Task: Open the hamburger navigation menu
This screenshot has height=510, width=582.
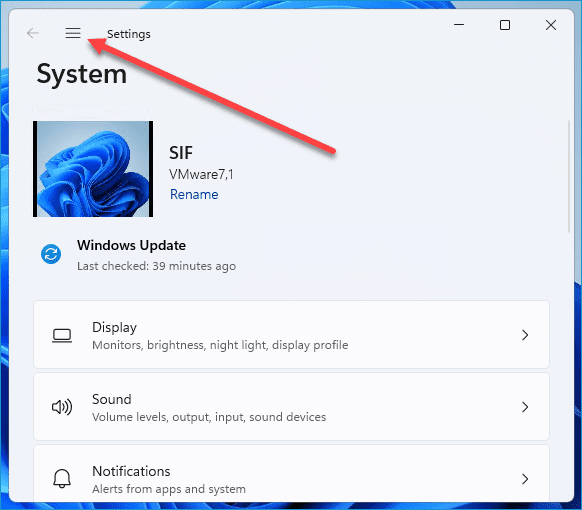Action: tap(73, 33)
